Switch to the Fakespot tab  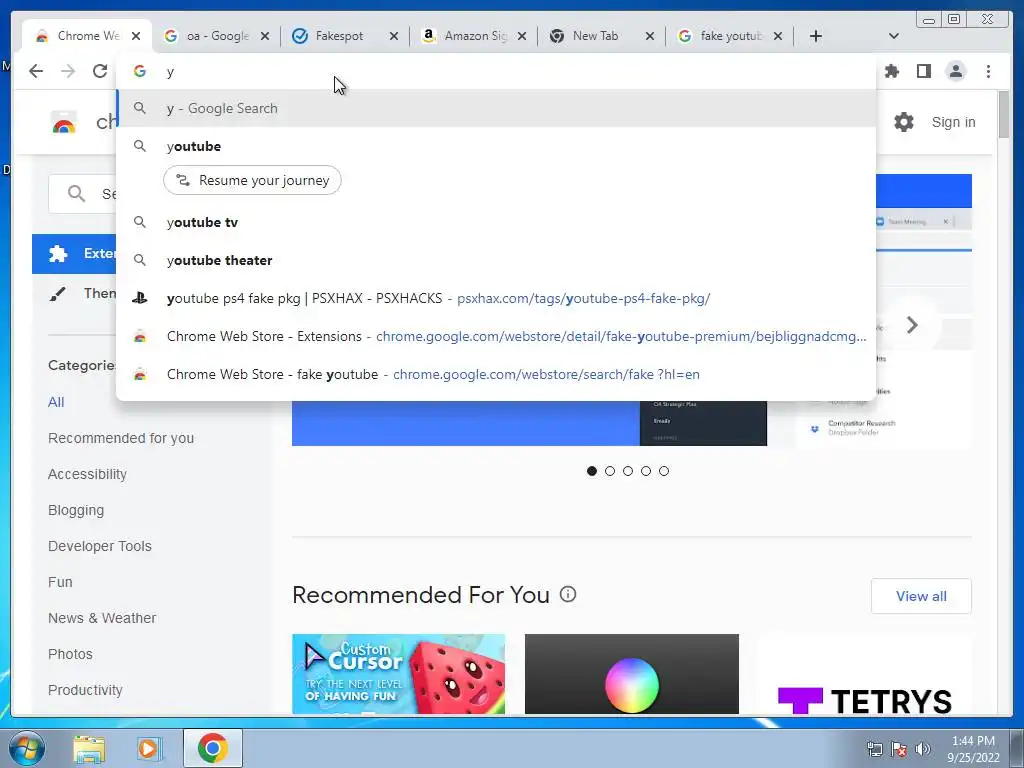pos(344,36)
